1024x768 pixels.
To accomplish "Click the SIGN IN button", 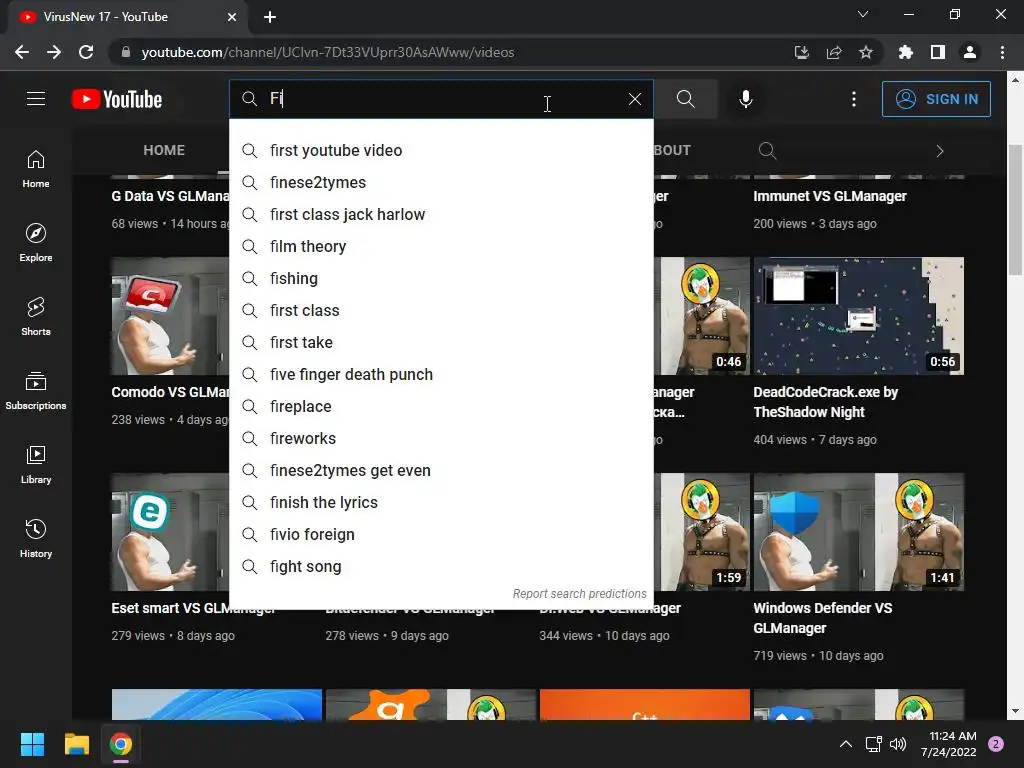I will click(936, 99).
